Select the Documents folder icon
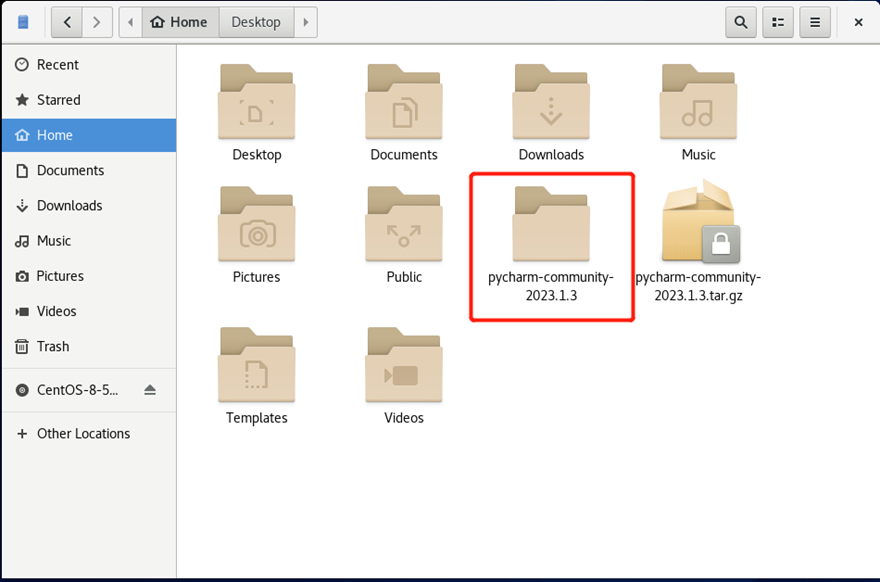The width and height of the screenshot is (880, 582). pos(404,102)
